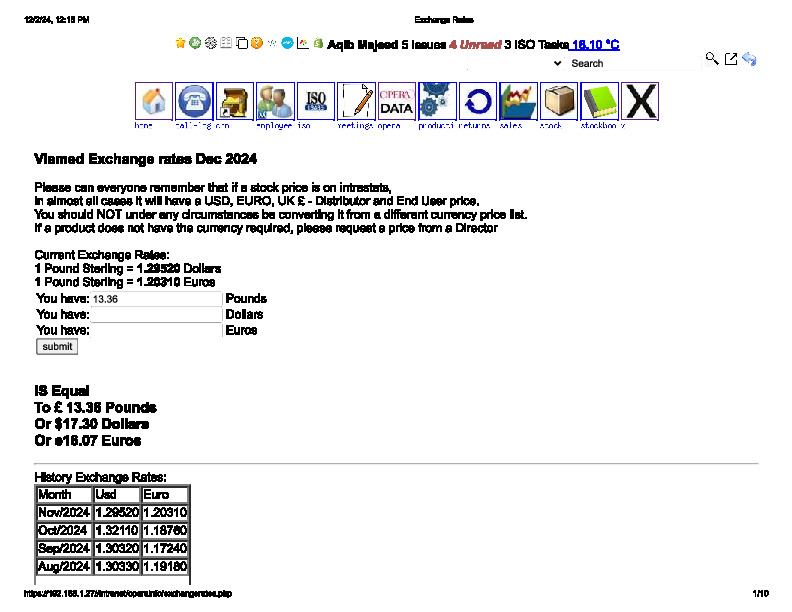
Task: Click the Dollars amount input field
Action: (x=156, y=314)
